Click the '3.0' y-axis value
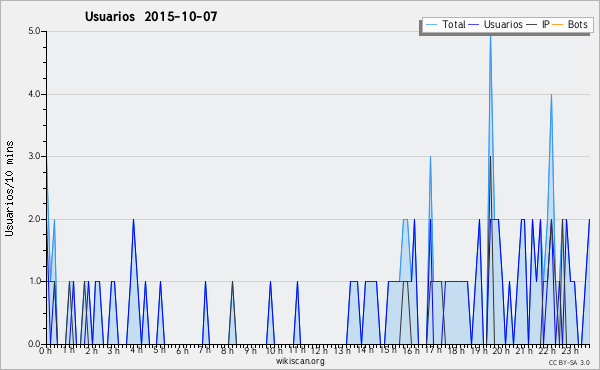600x370 pixels. pyautogui.click(x=34, y=156)
